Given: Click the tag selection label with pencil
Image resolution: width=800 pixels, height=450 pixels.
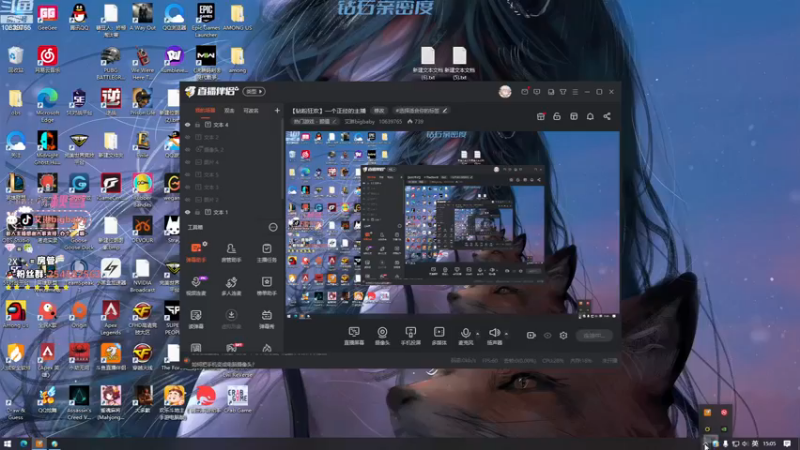Looking at the screenshot, I should tap(421, 111).
